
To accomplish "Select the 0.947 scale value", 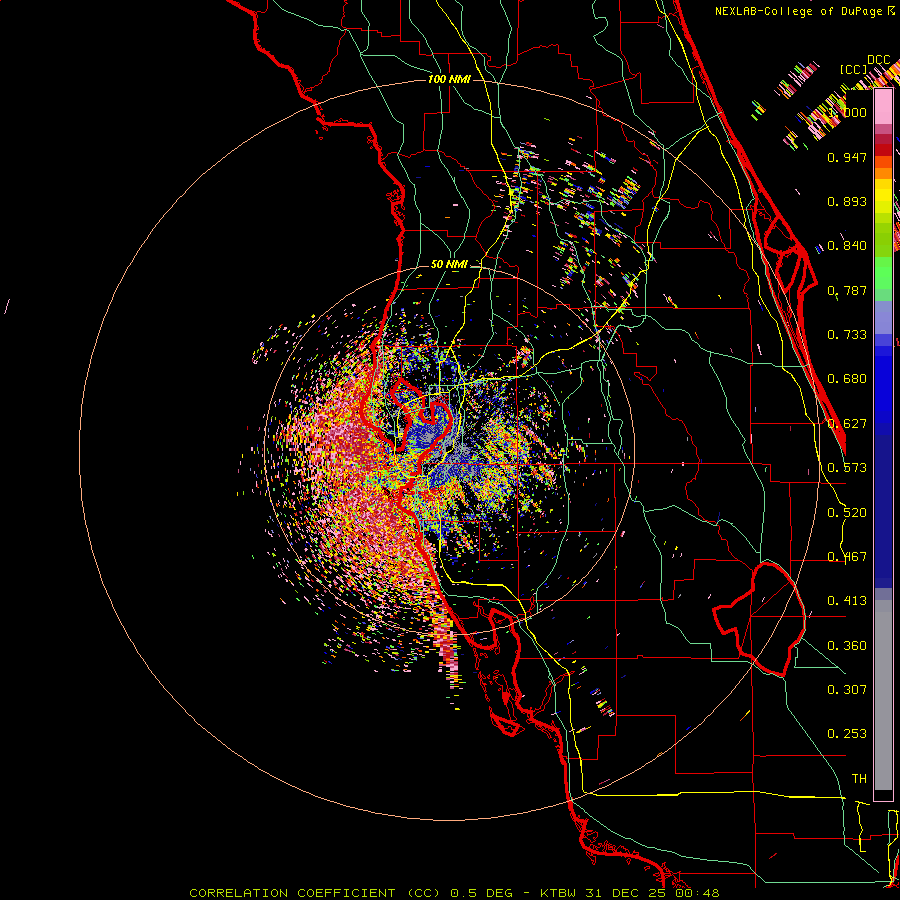I will pos(847,157).
